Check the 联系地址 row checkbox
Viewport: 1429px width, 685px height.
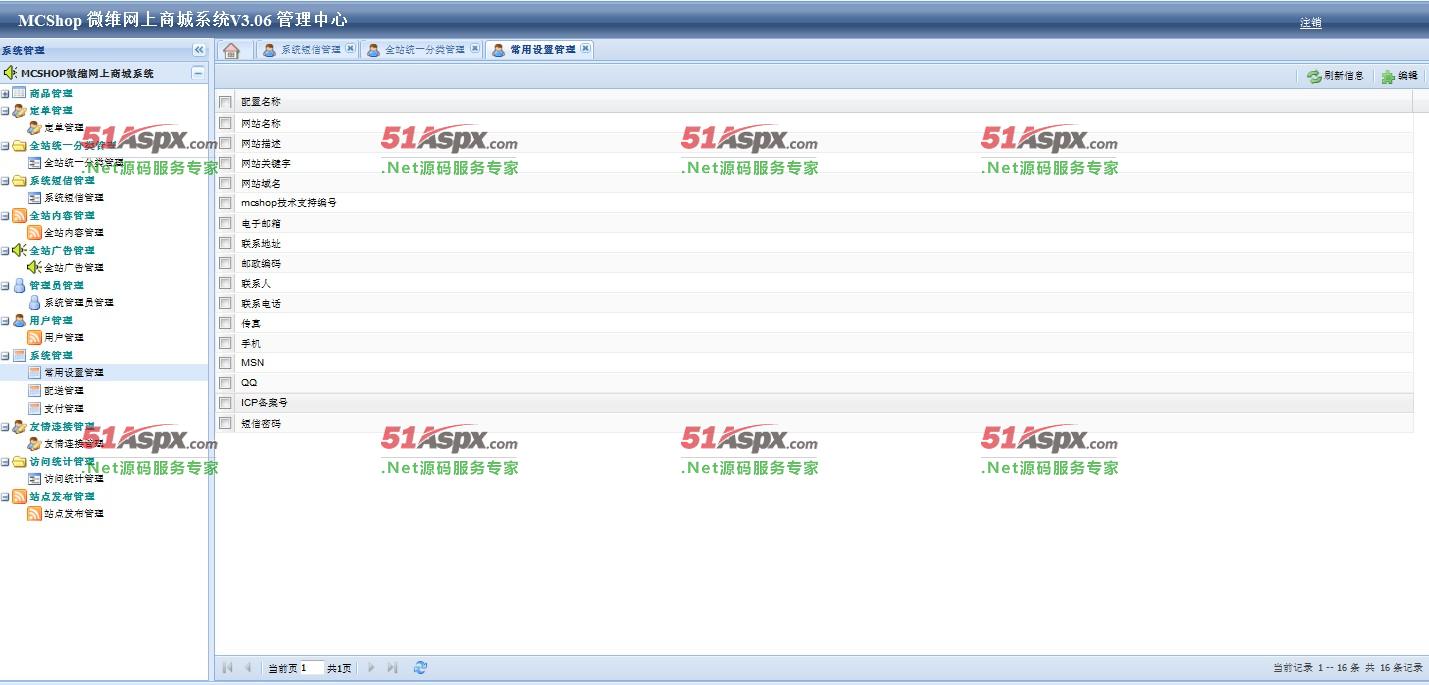[225, 243]
